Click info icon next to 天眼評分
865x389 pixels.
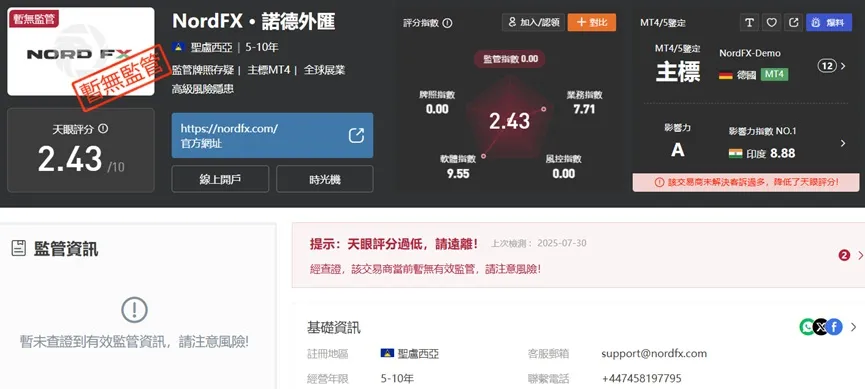click(103, 129)
